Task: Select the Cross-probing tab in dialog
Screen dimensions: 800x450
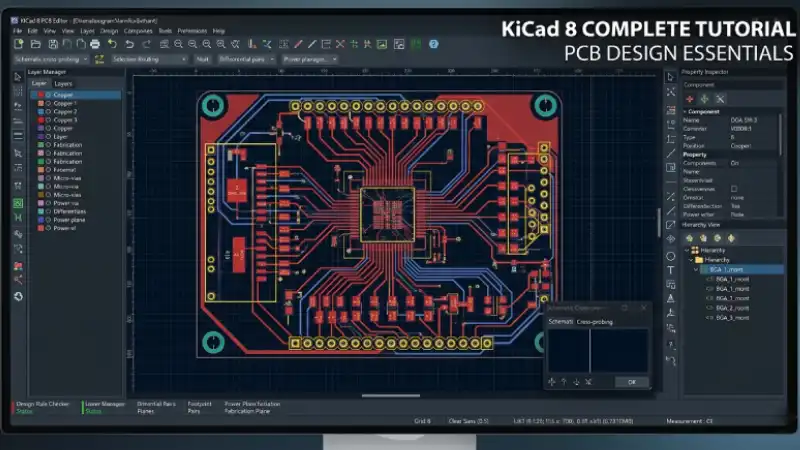Action: [x=594, y=322]
